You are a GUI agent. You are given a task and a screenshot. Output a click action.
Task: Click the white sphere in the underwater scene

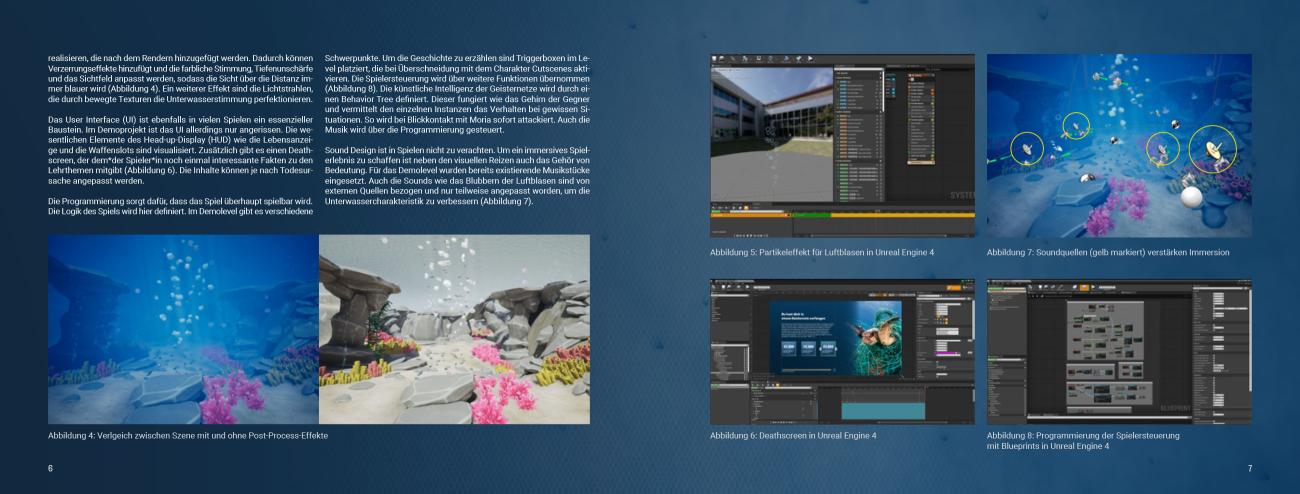(x=1190, y=199)
